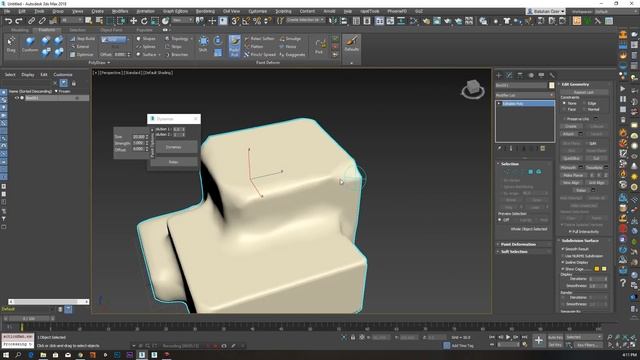Select the Drag tool in Freeform ribbon
The width and height of the screenshot is (640, 360).
11,44
